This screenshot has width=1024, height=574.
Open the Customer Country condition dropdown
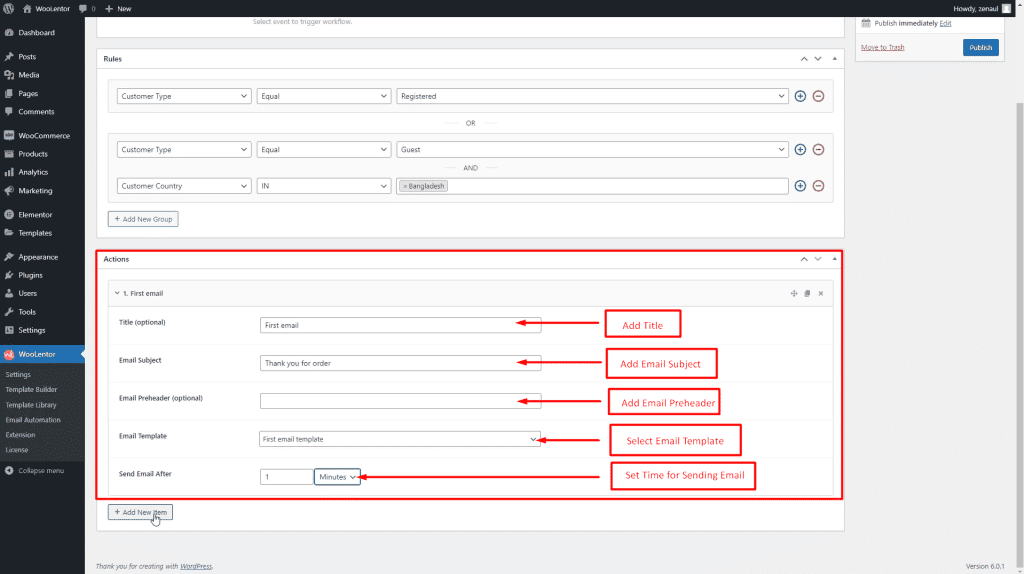coord(183,186)
